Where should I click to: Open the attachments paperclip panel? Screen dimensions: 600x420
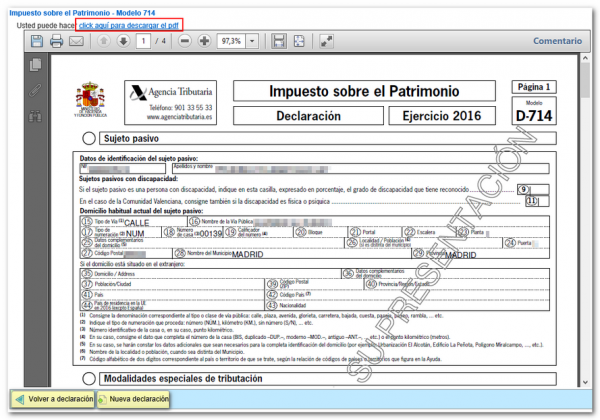[x=35, y=91]
